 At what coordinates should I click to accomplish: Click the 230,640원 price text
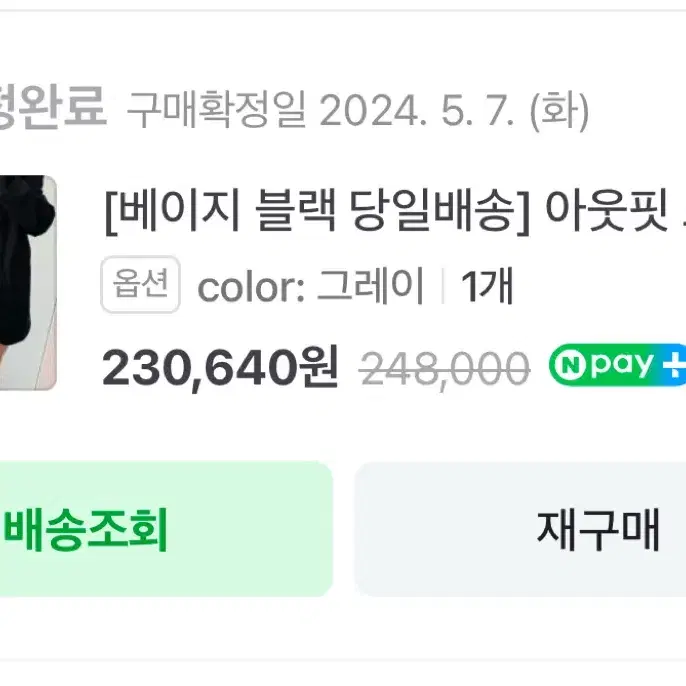click(220, 367)
